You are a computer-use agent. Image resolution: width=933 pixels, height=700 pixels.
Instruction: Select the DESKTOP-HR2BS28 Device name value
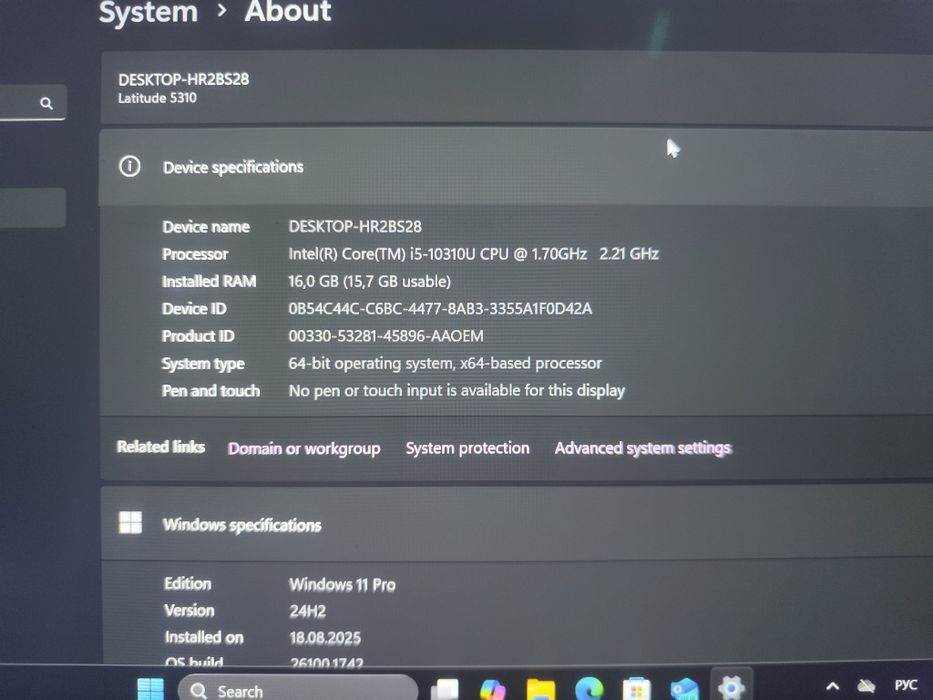click(355, 226)
